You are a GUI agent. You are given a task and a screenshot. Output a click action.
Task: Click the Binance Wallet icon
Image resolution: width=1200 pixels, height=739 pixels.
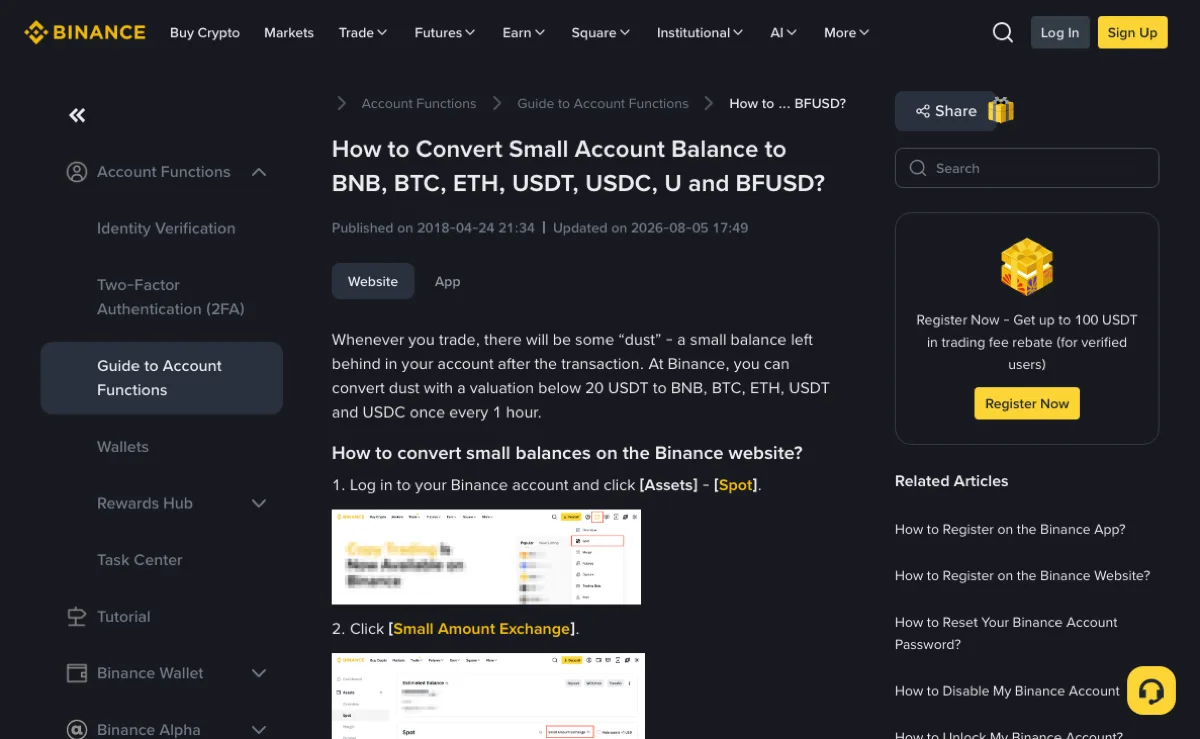click(x=77, y=673)
